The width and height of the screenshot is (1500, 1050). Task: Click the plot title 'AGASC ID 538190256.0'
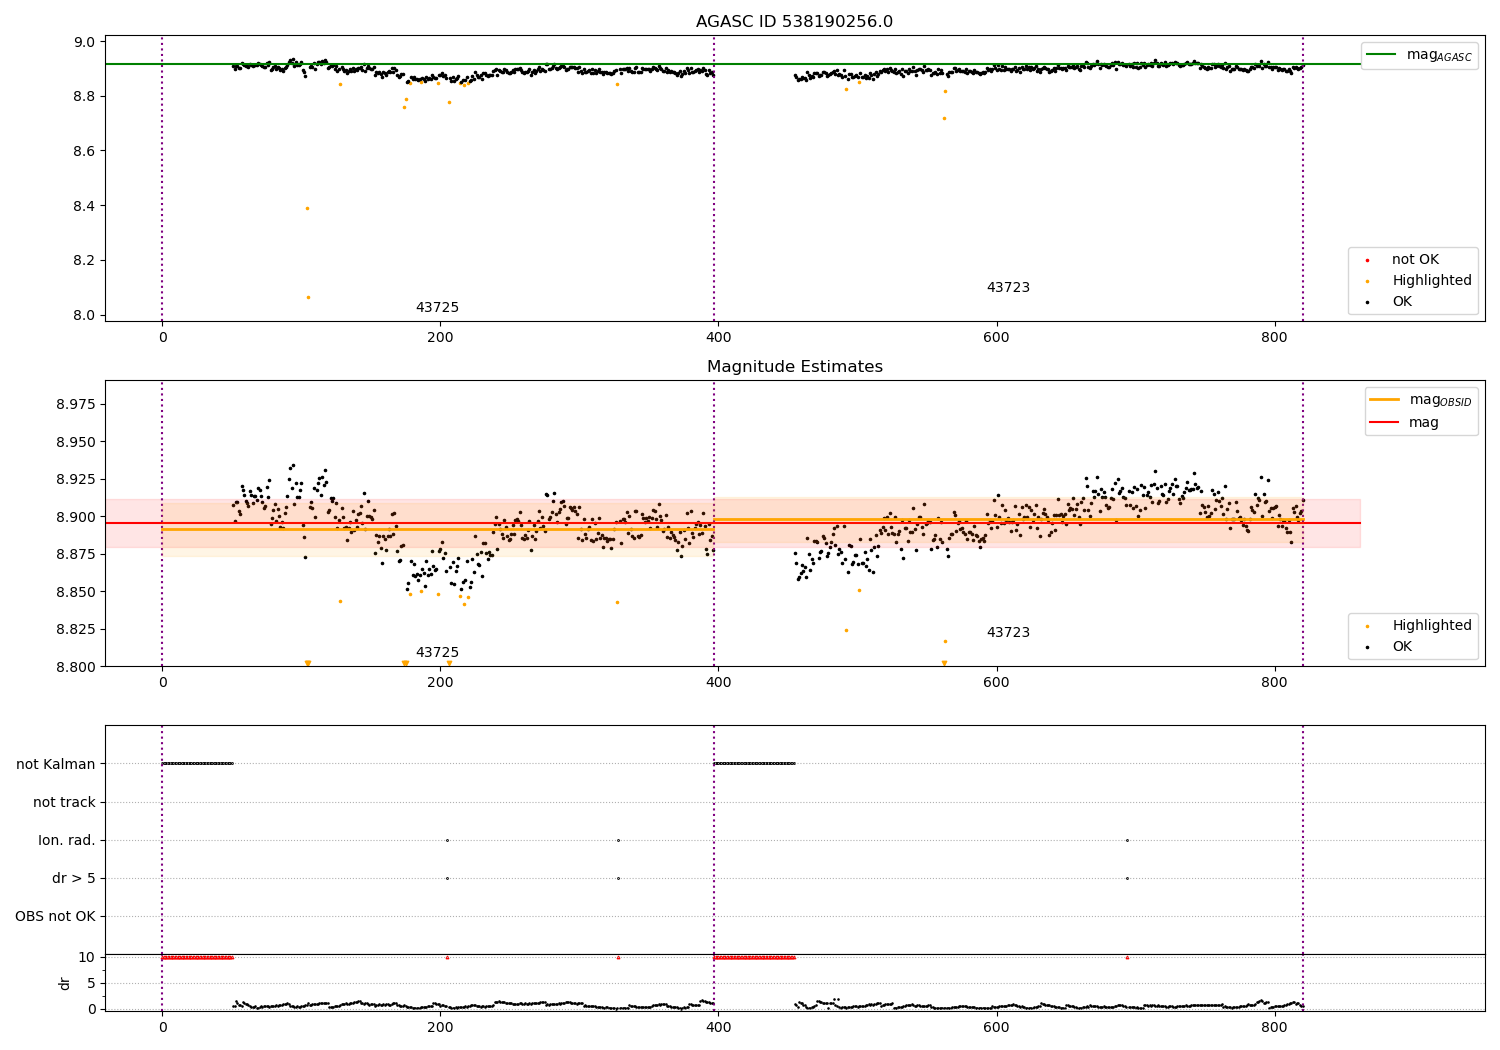coord(794,22)
